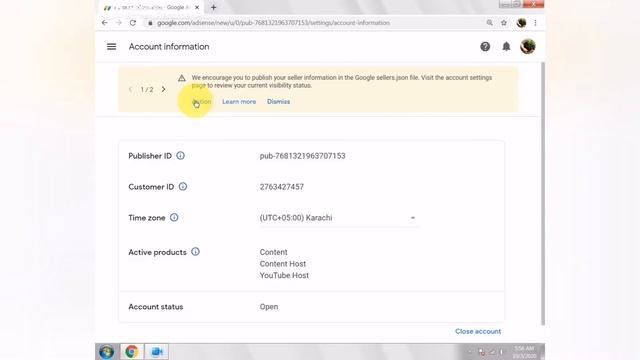Open a new browser tab with plus
Image resolution: width=640 pixels, height=360 pixels.
click(x=213, y=7)
